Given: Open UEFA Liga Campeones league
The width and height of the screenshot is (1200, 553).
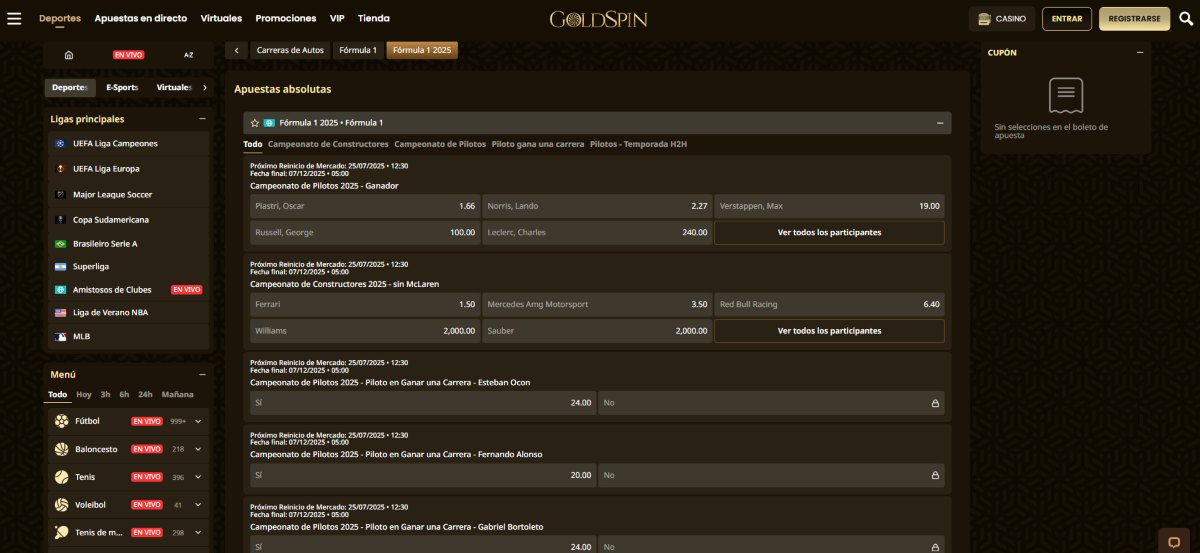Looking at the screenshot, I should tap(115, 143).
